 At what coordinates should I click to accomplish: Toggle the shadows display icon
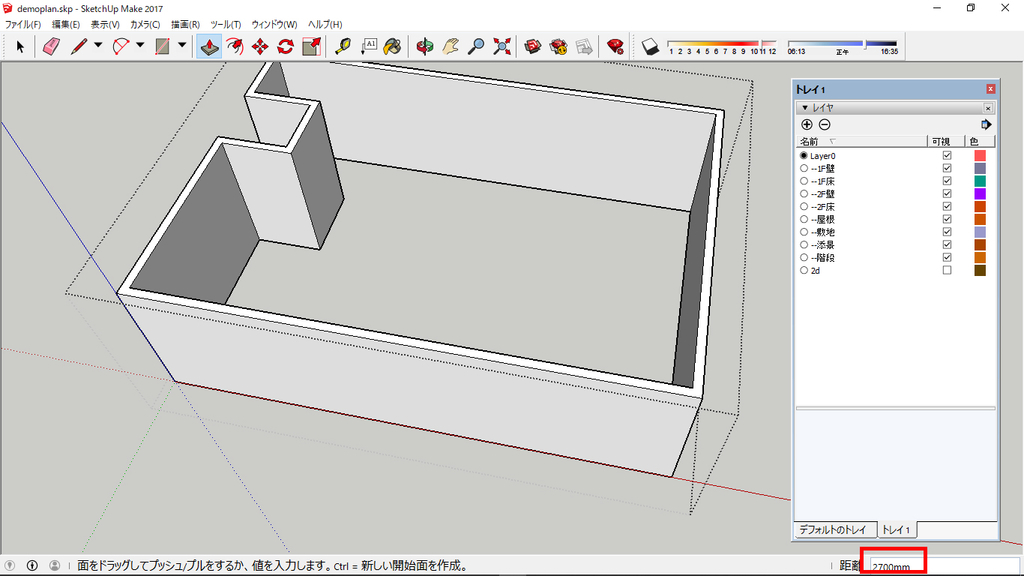650,46
